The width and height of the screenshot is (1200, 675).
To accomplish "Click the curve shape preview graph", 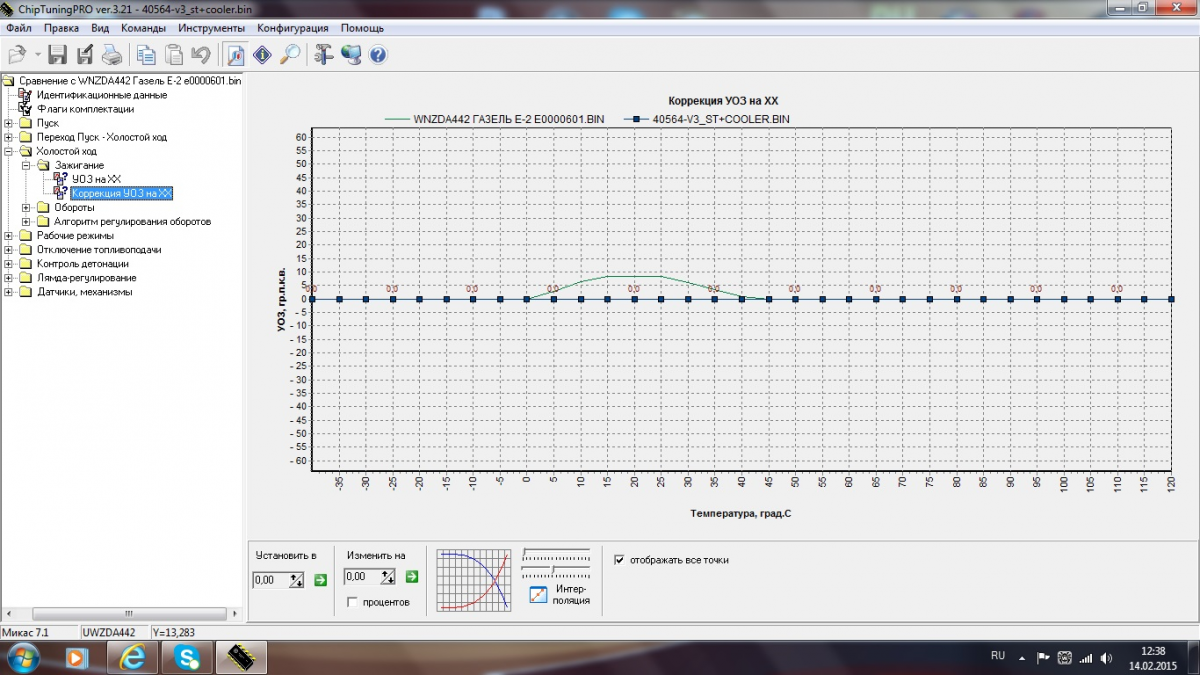I will pyautogui.click(x=475, y=579).
